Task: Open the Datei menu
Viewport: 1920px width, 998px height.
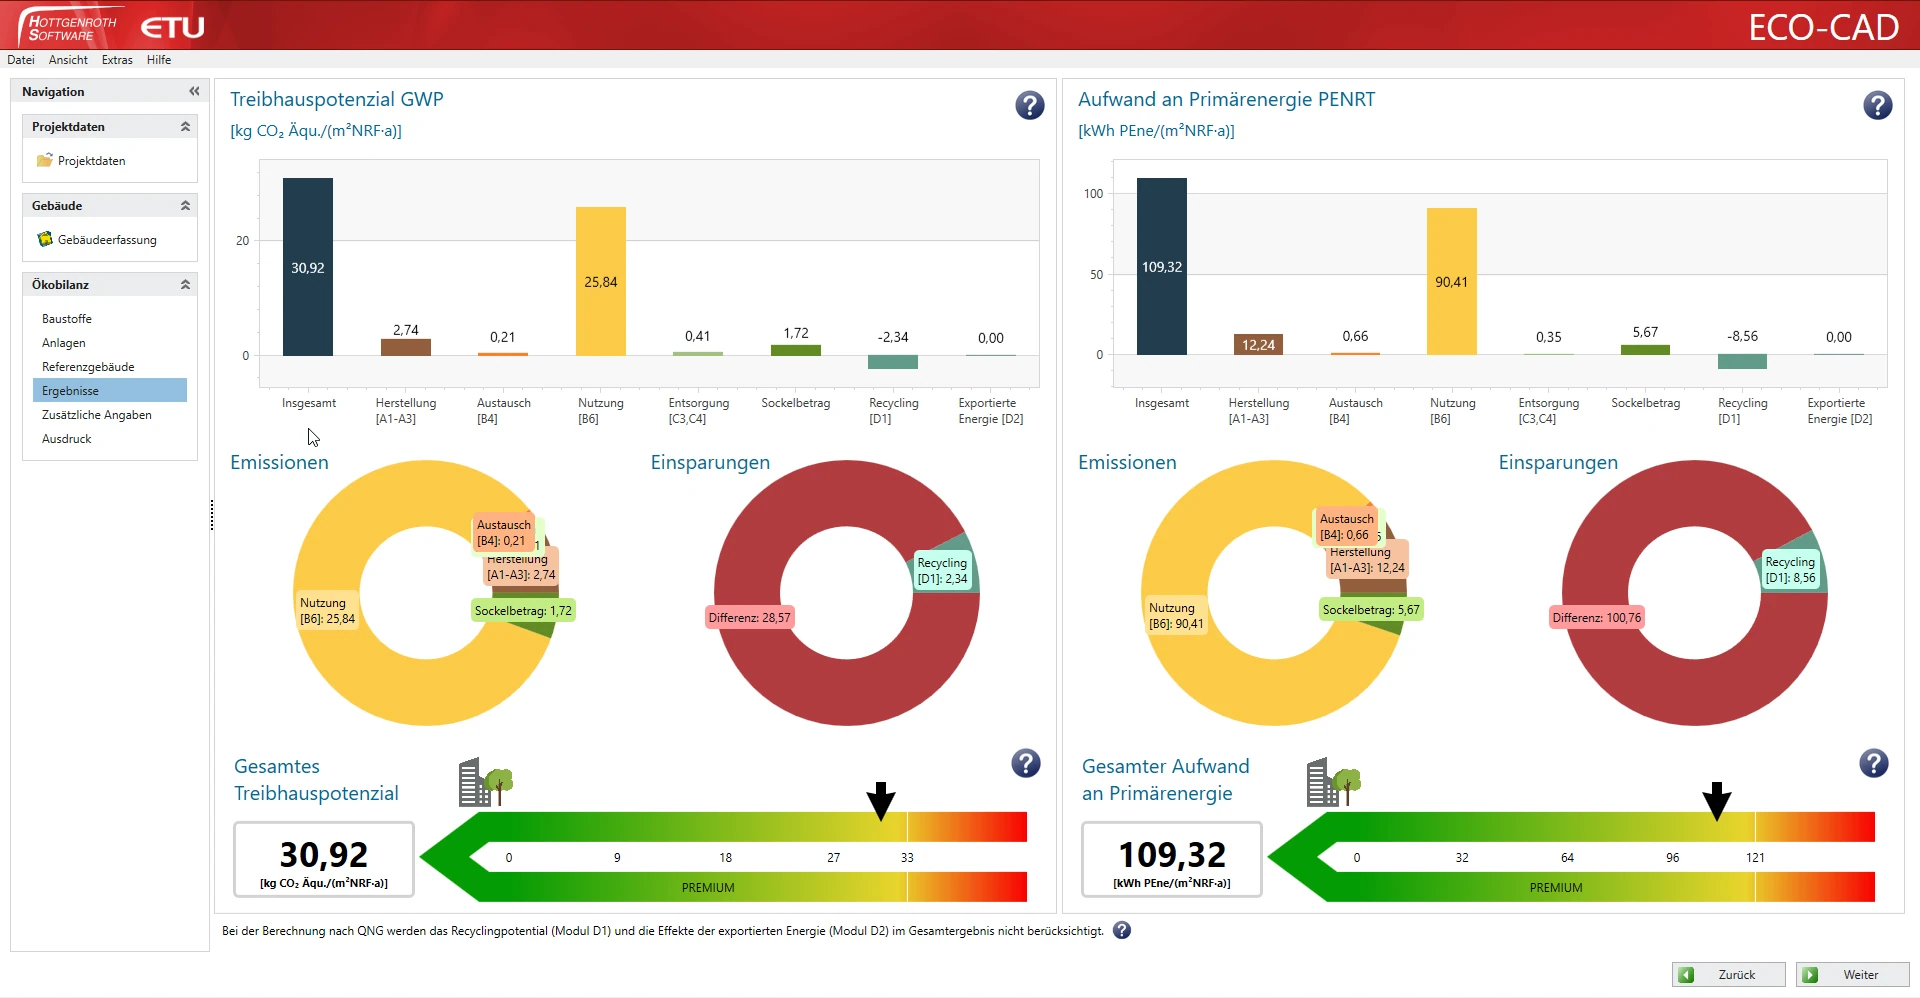Action: (x=21, y=60)
